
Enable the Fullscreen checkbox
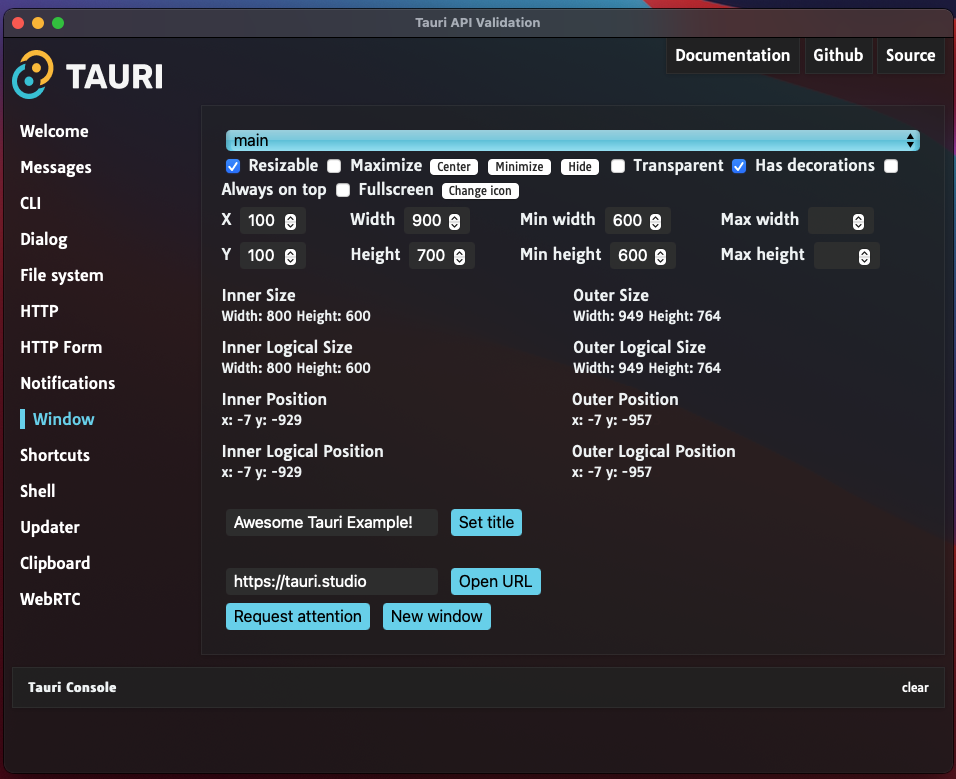pos(343,190)
